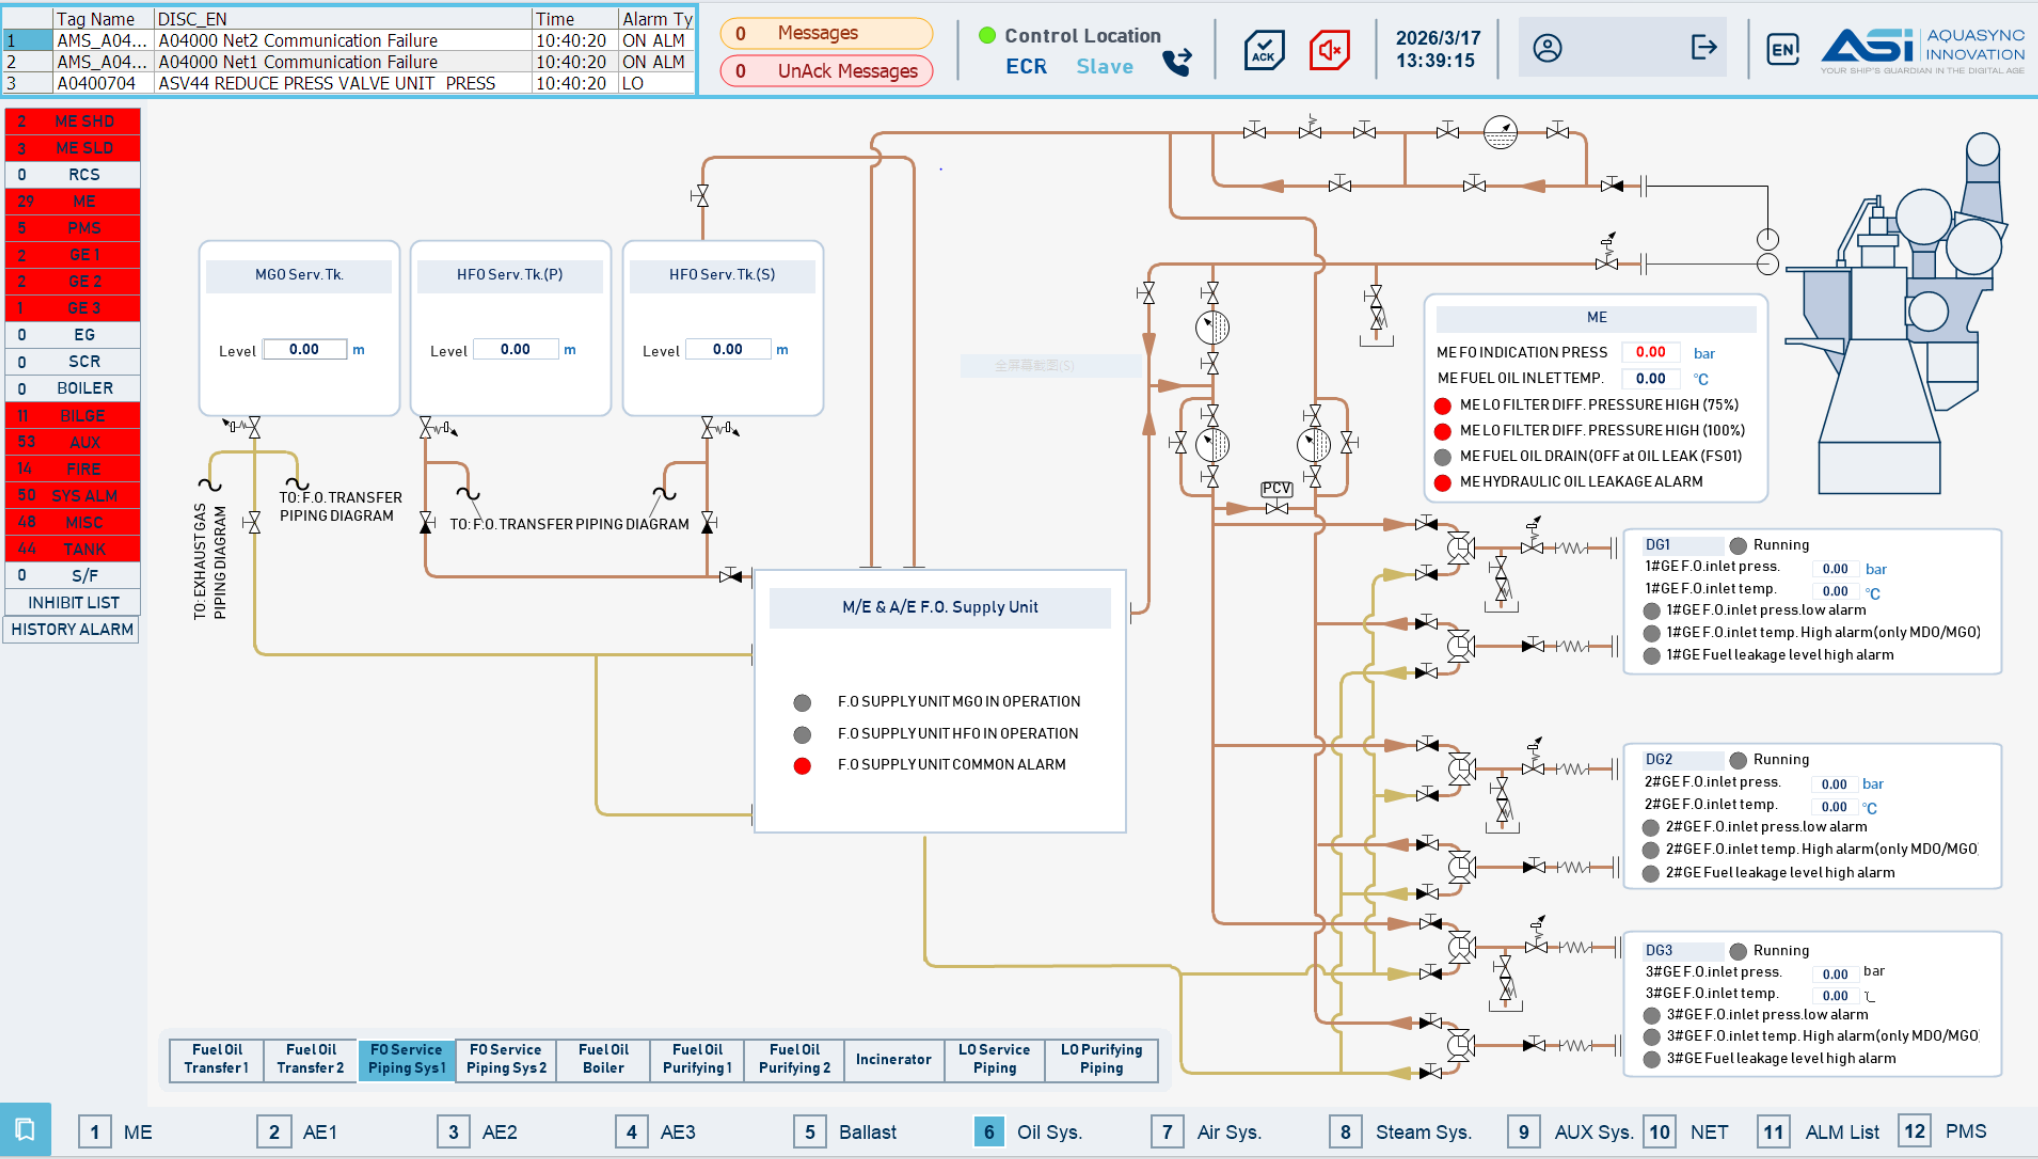
Task: Click the bookmark icon in bottom corner
Action: click(x=25, y=1130)
